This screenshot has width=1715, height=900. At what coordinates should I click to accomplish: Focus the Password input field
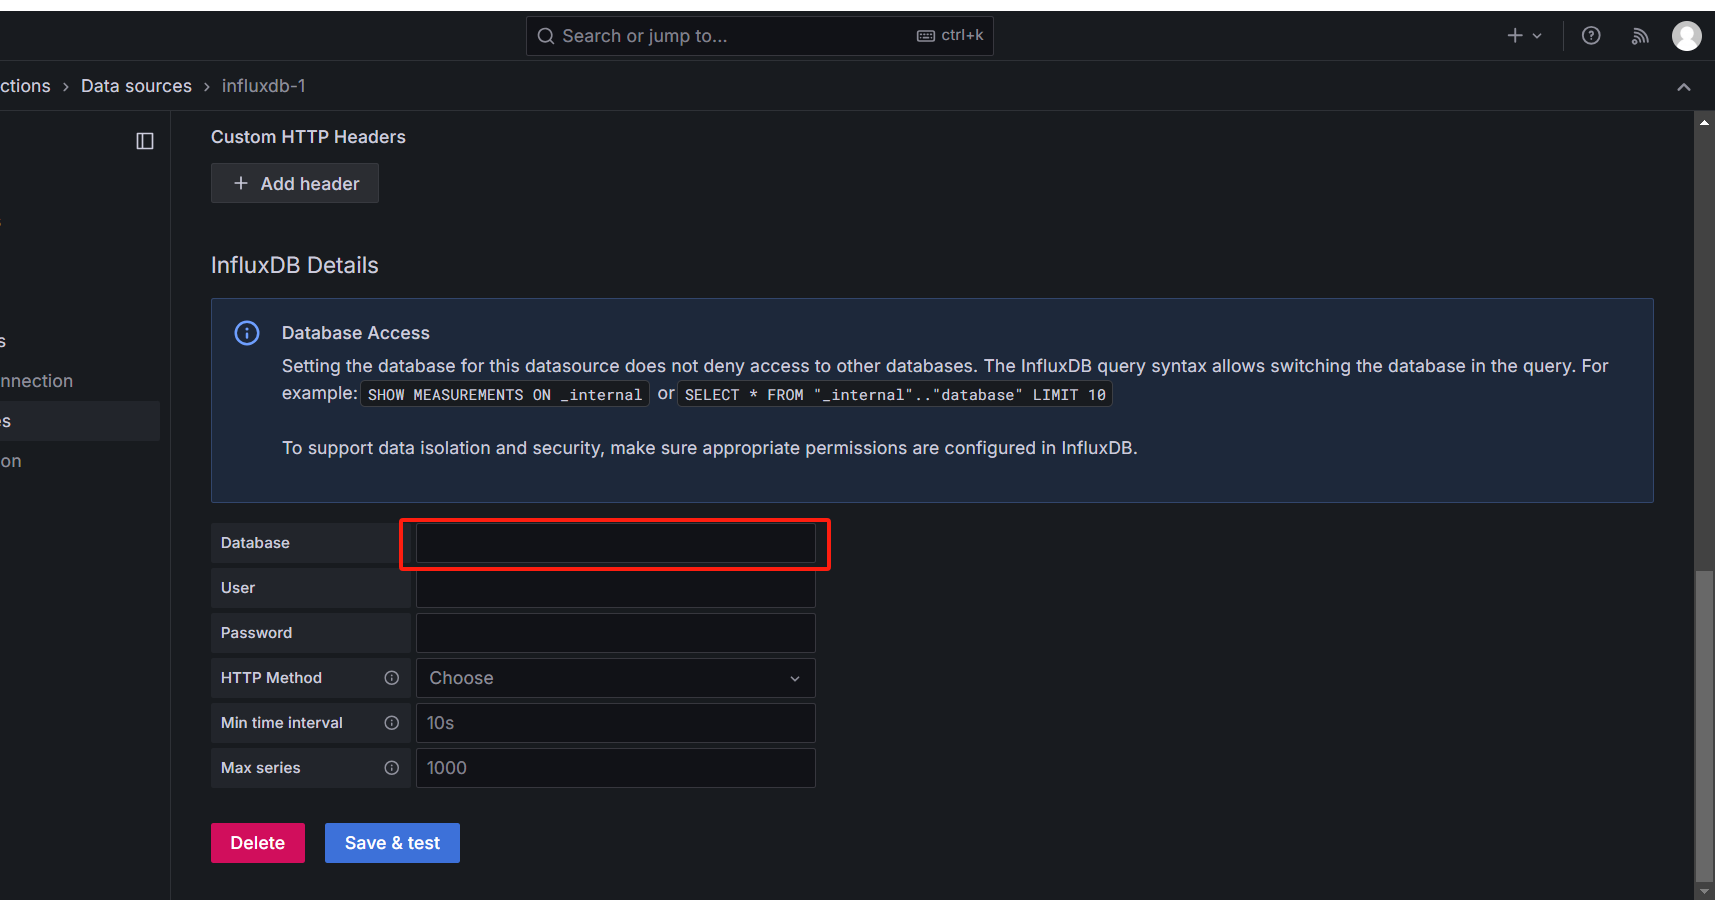coord(616,633)
